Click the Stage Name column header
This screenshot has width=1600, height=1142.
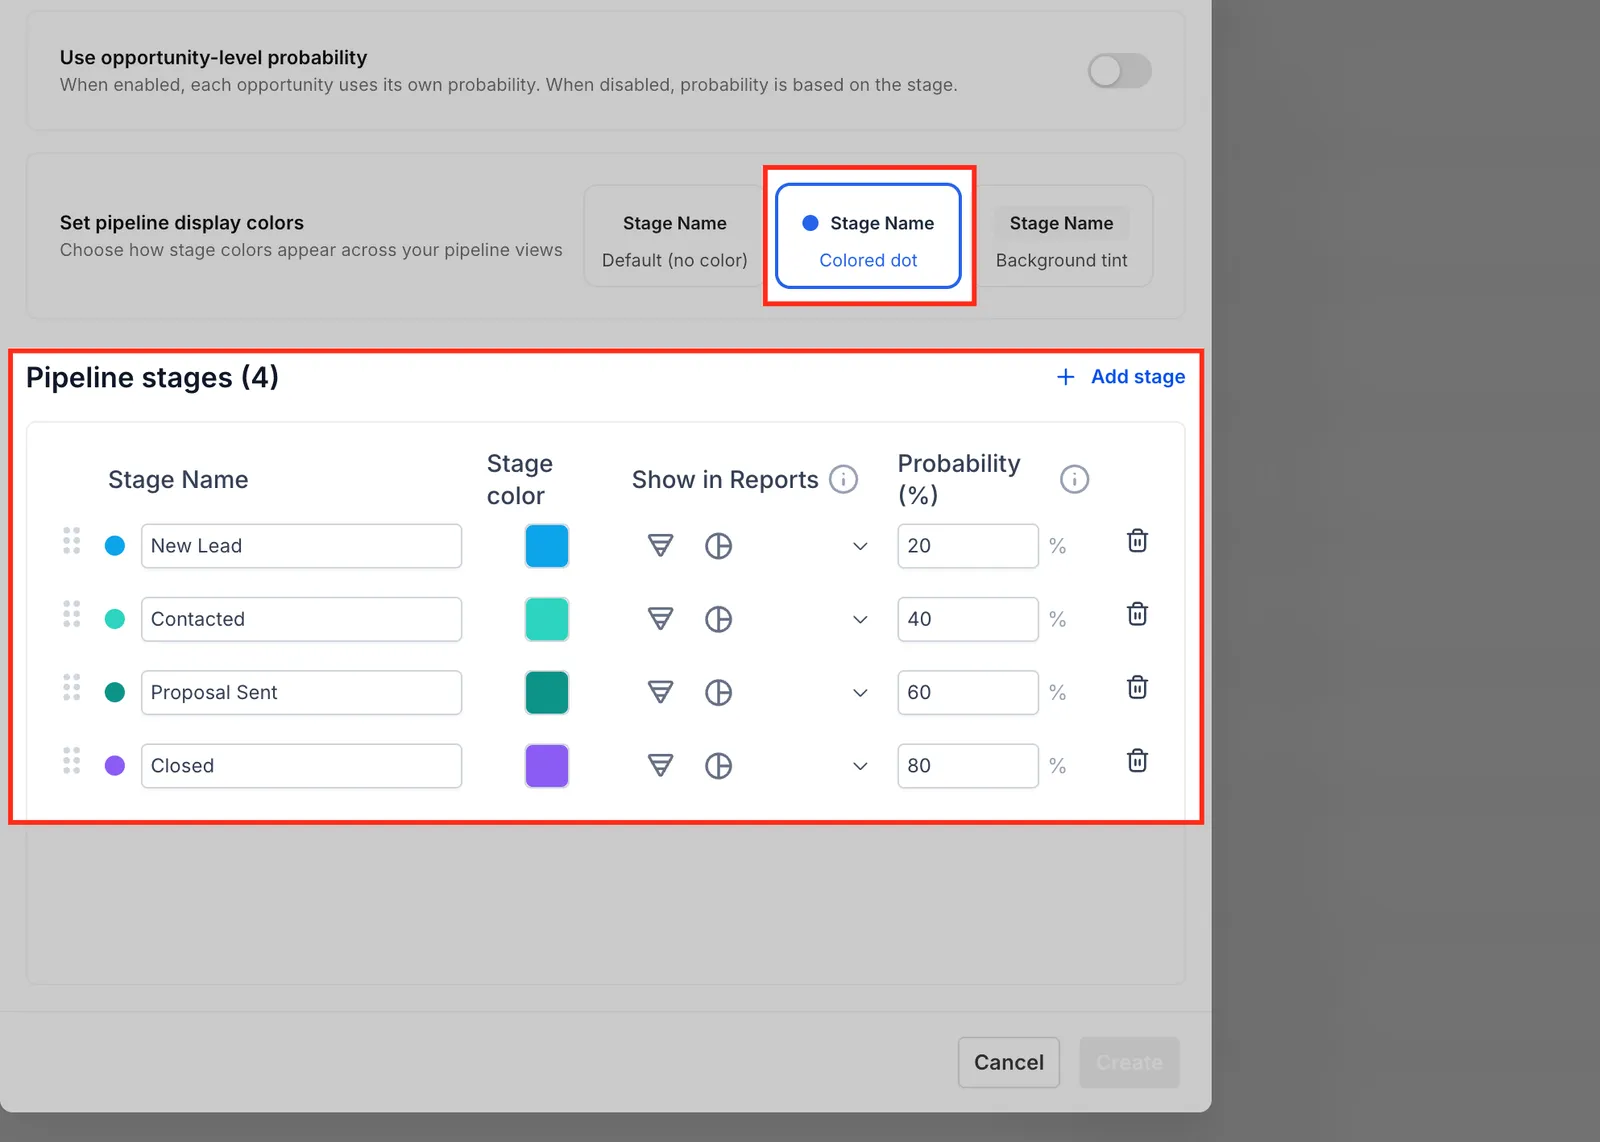click(178, 480)
